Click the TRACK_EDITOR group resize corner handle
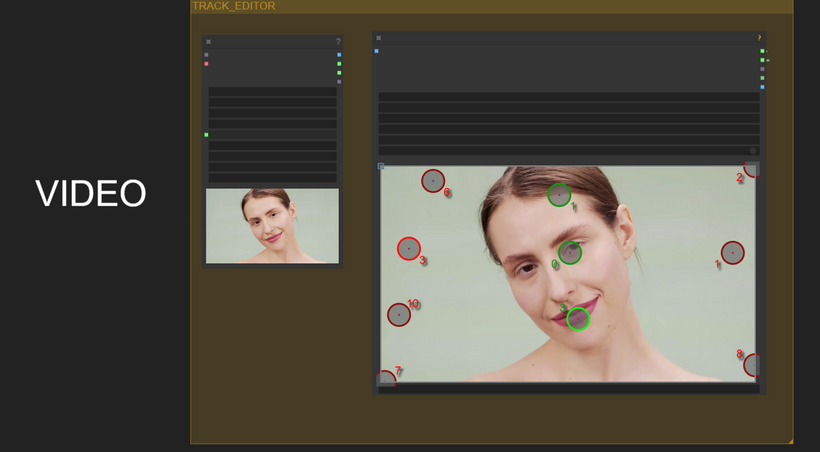The image size is (820, 452). pyautogui.click(x=789, y=440)
